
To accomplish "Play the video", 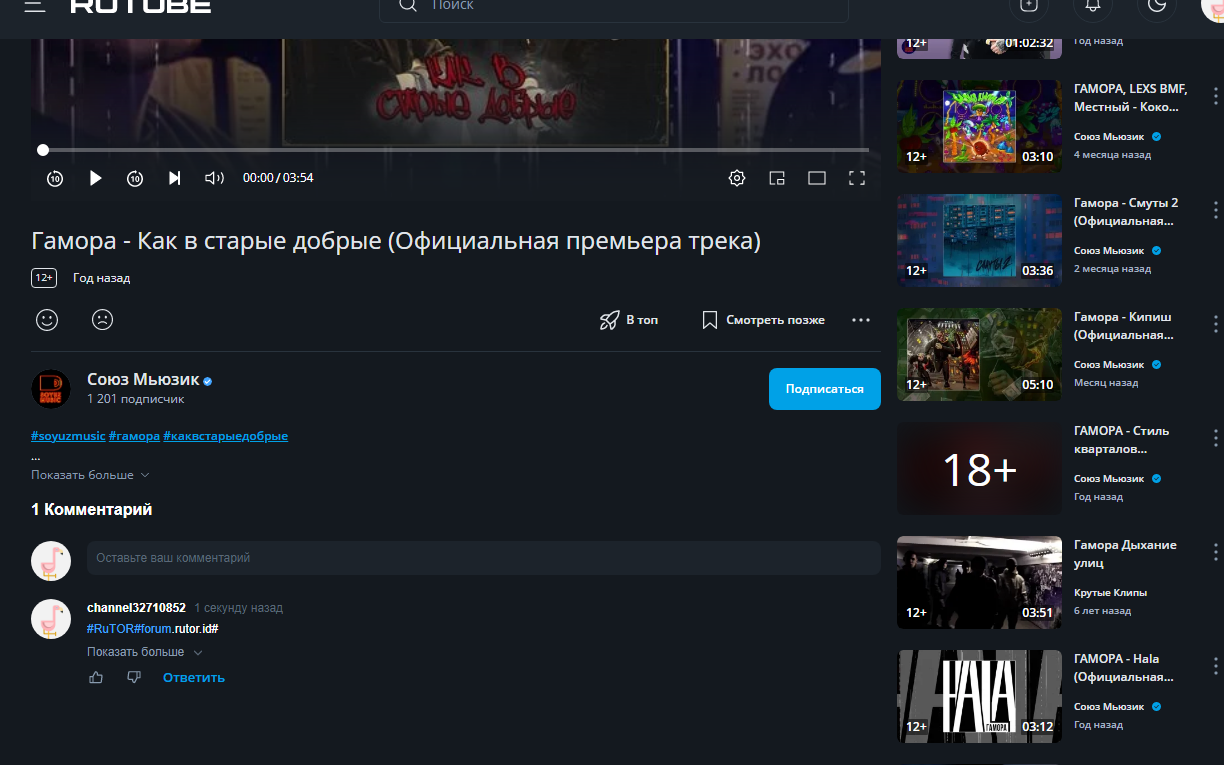I will click(x=95, y=178).
